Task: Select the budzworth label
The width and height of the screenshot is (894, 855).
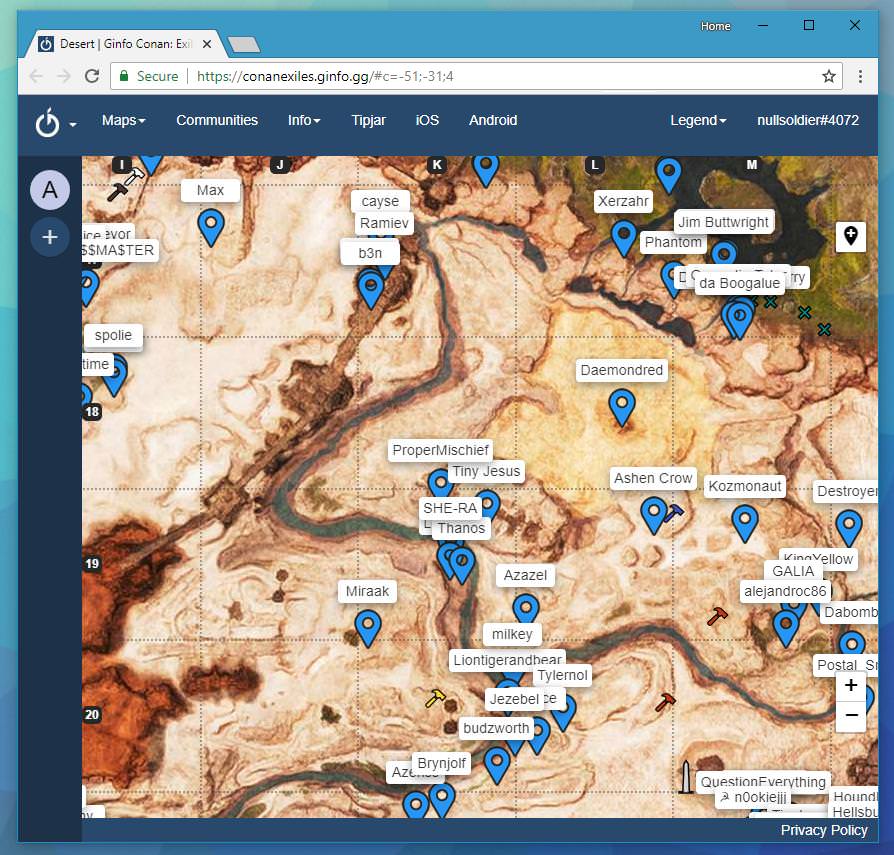Action: (496, 728)
